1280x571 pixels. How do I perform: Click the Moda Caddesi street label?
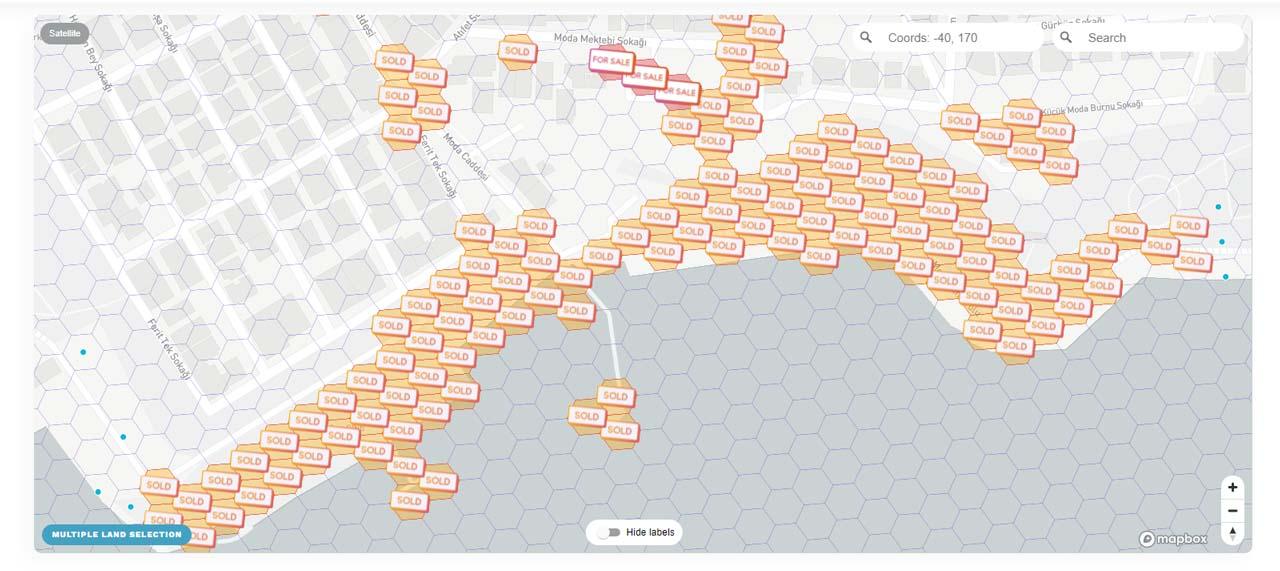(466, 157)
